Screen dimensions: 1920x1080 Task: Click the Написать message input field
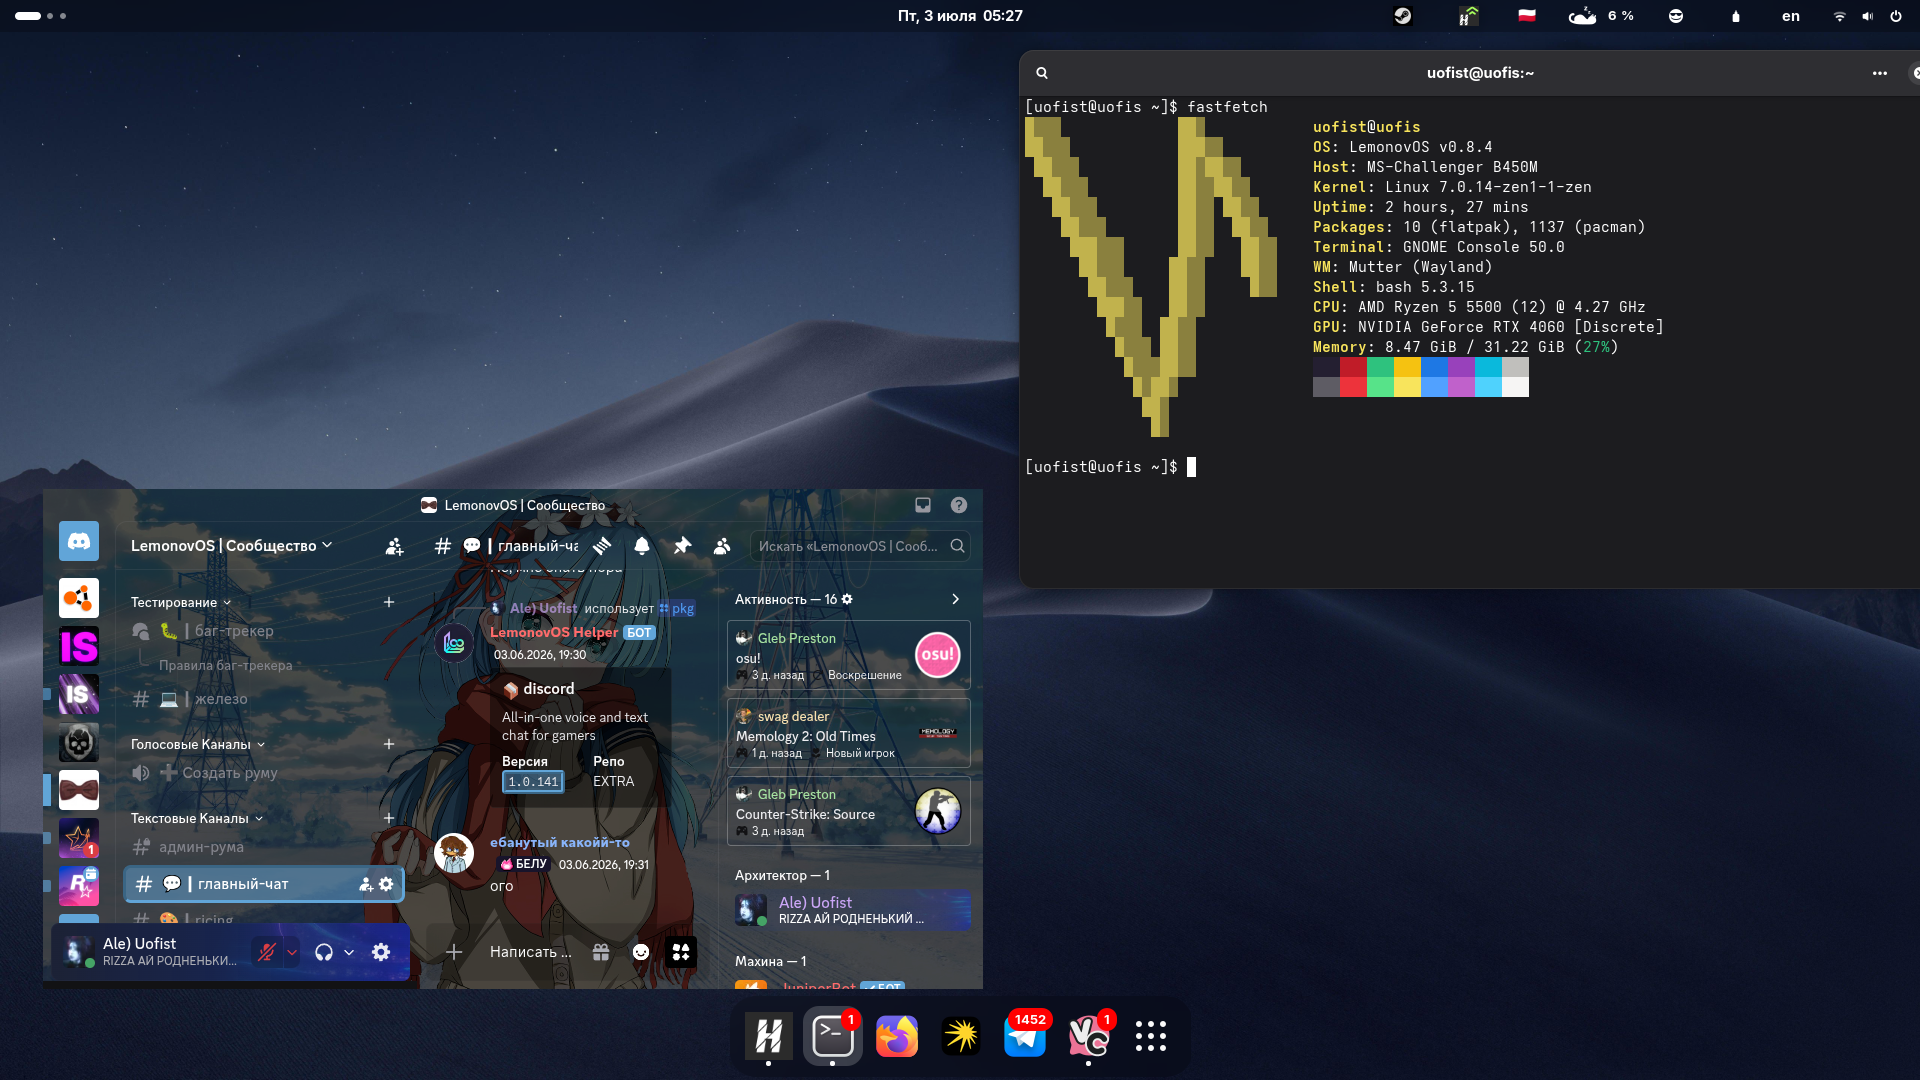pos(530,952)
